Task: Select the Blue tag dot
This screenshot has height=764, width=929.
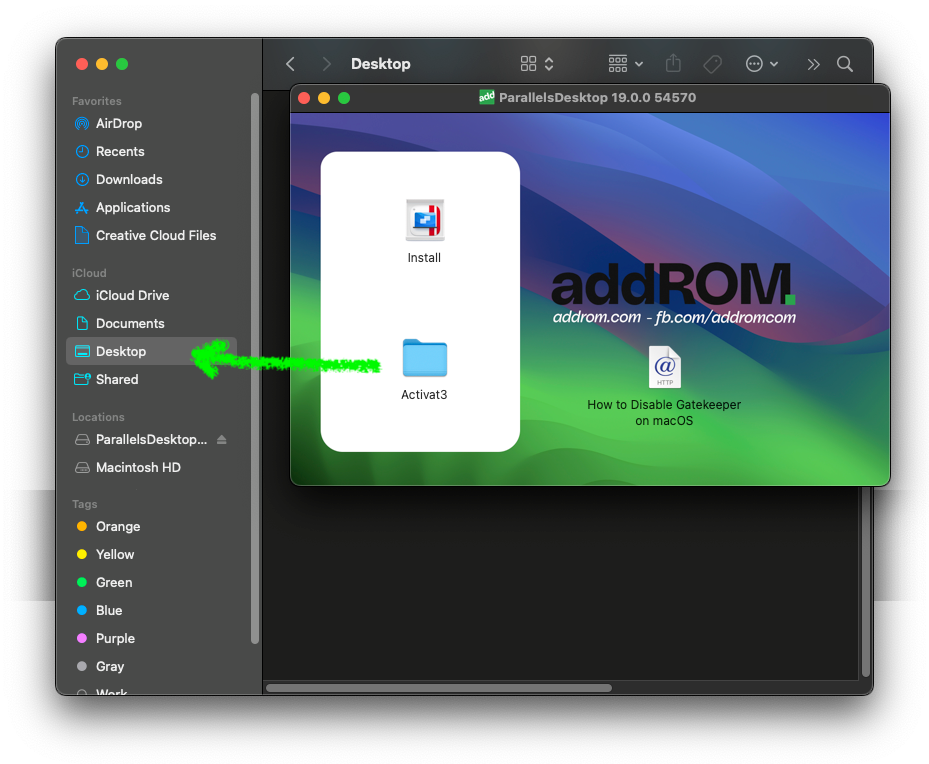Action: [x=82, y=611]
